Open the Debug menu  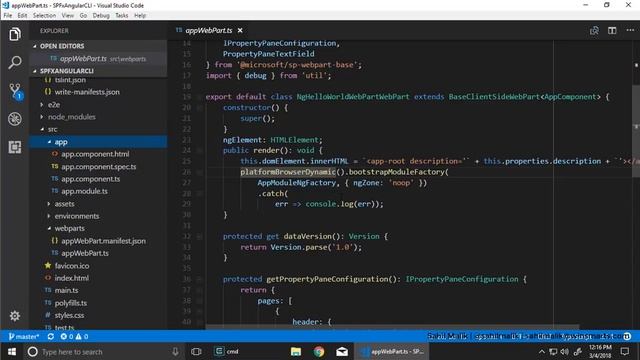(101, 16)
